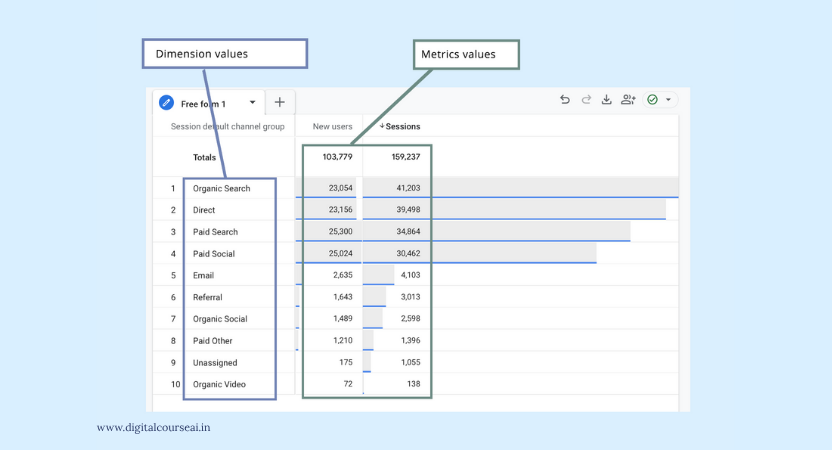Click row number 1 cell
The image size is (832, 450).
coord(173,188)
